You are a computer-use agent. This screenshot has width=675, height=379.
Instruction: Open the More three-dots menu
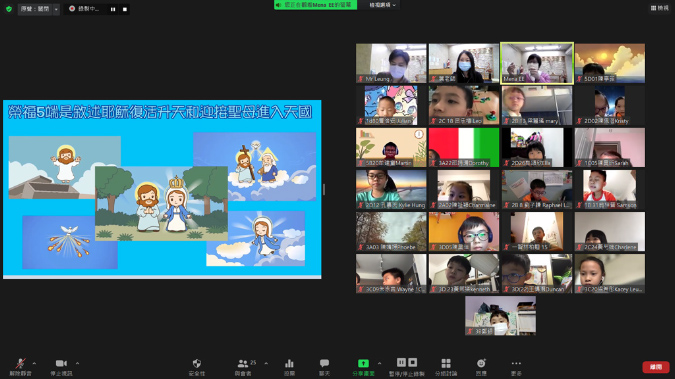[x=516, y=367]
